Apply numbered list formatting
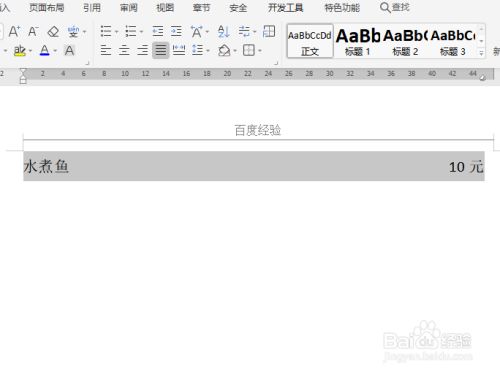This screenshot has width=500, height=374. click(131, 31)
